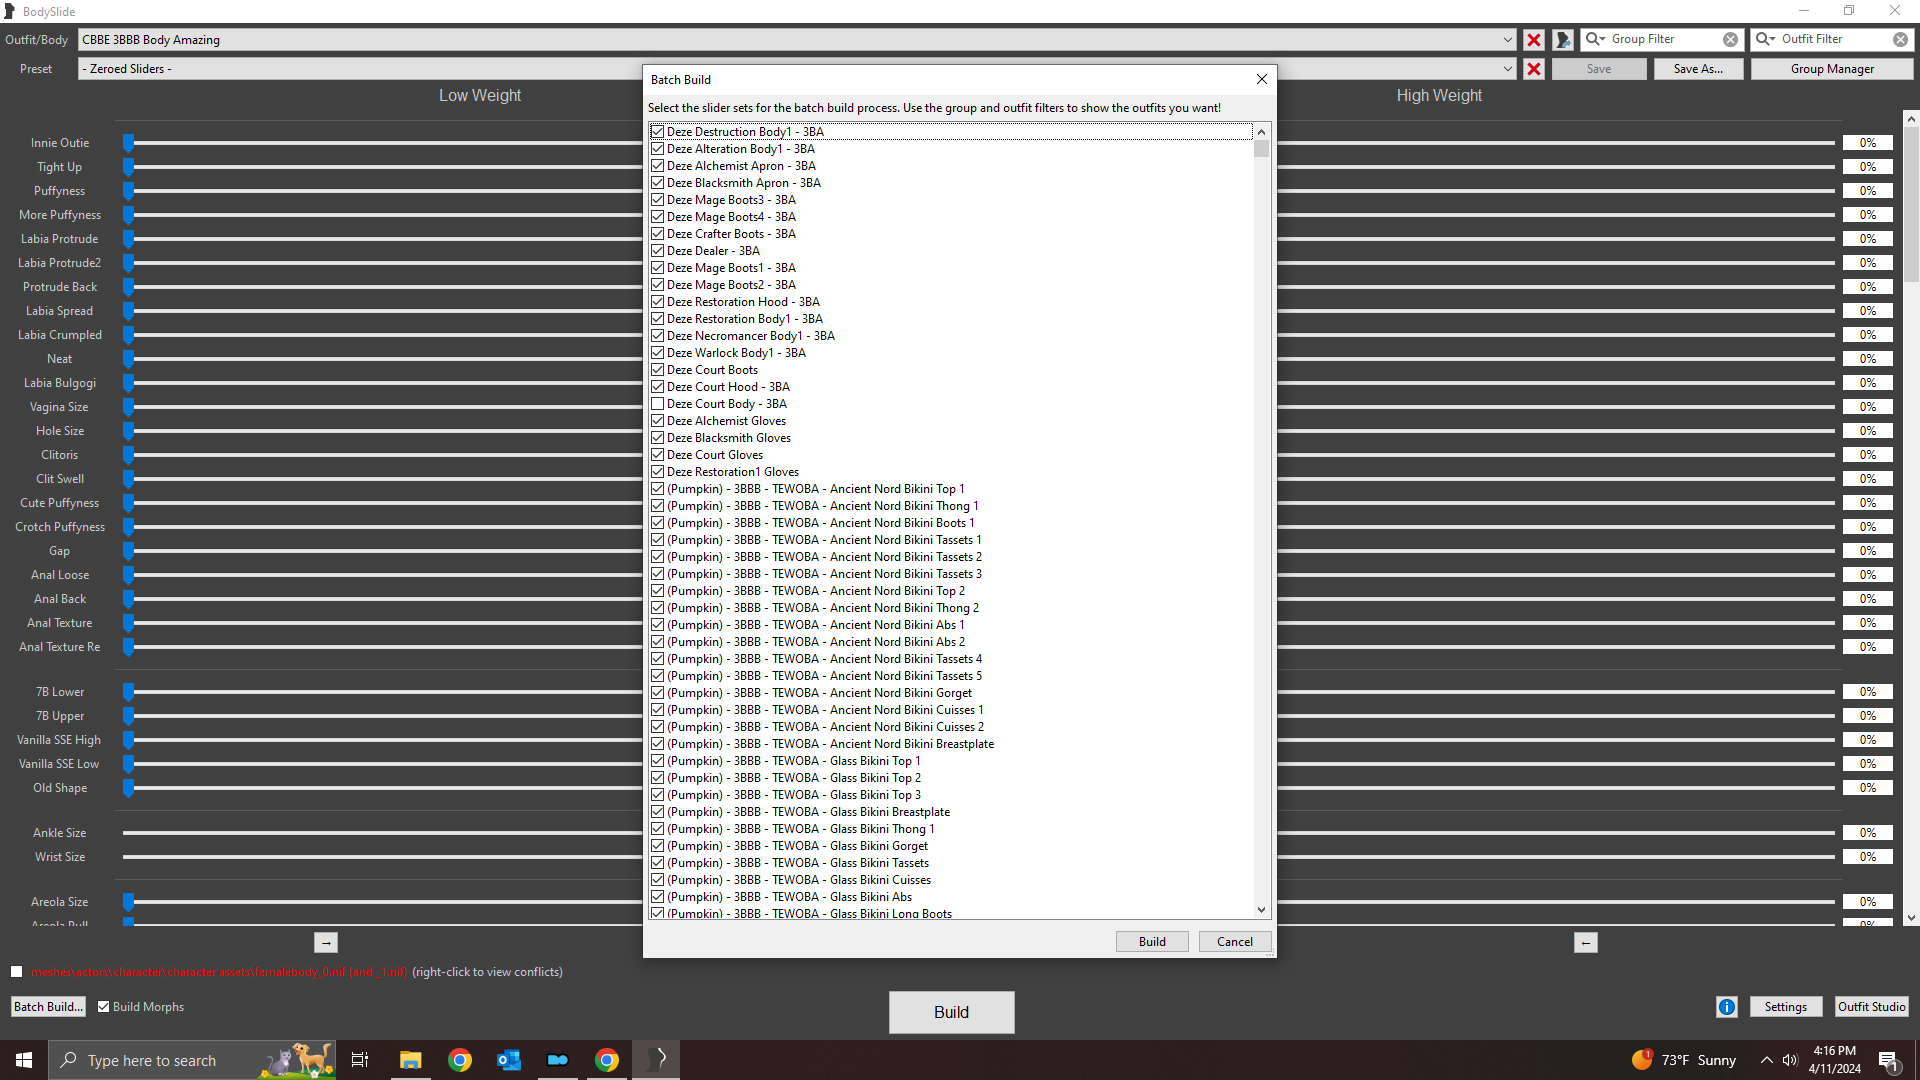The height and width of the screenshot is (1080, 1920).
Task: Click Save As... for the preset
Action: coord(1698,69)
